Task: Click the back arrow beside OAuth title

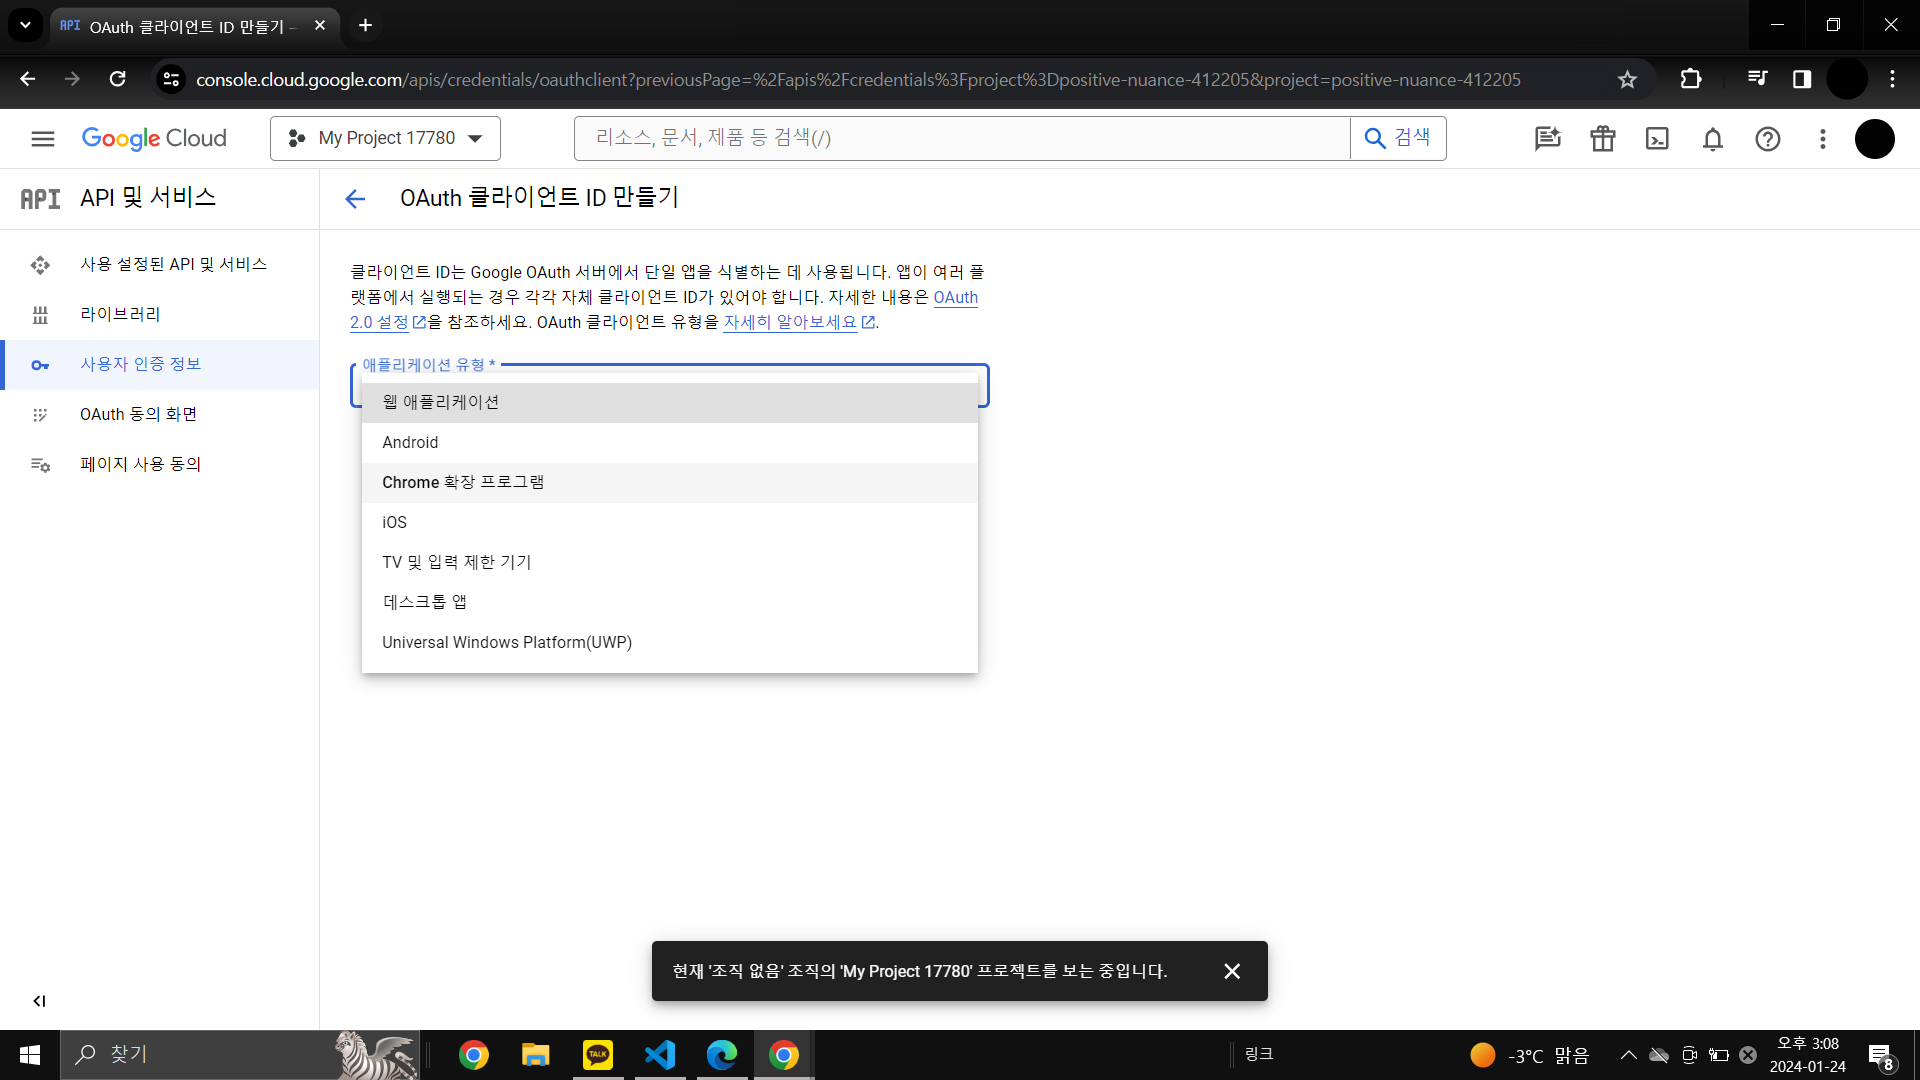Action: 355,199
